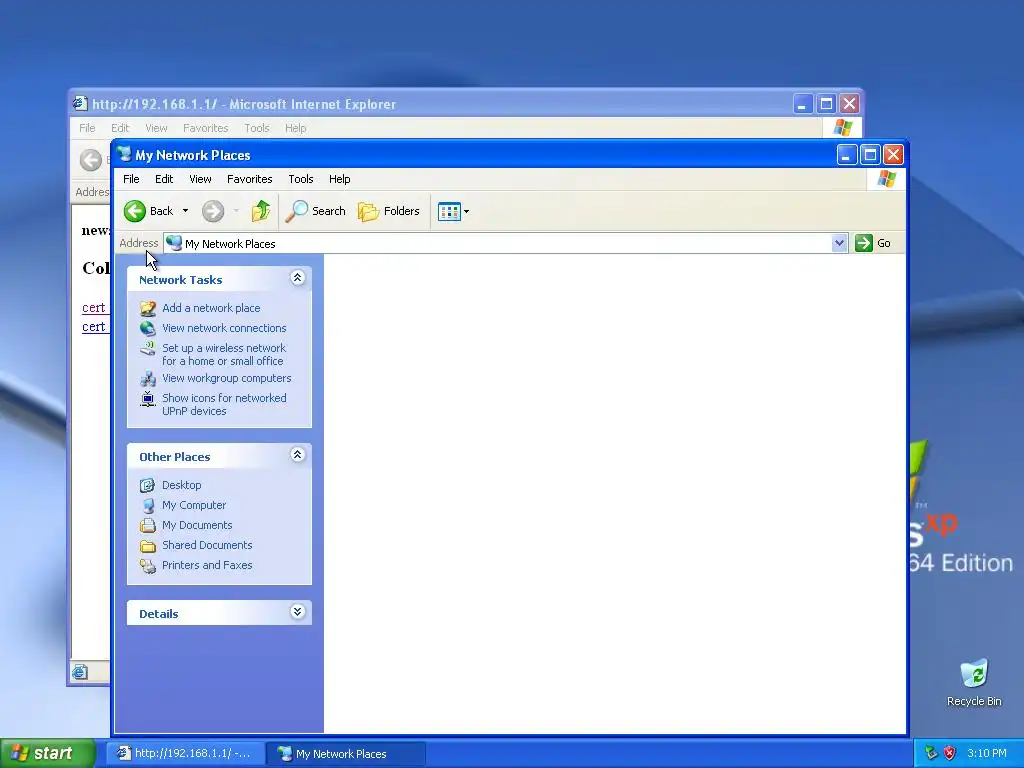The image size is (1024, 768).
Task: Click the View network connections globe icon
Action: tap(148, 328)
